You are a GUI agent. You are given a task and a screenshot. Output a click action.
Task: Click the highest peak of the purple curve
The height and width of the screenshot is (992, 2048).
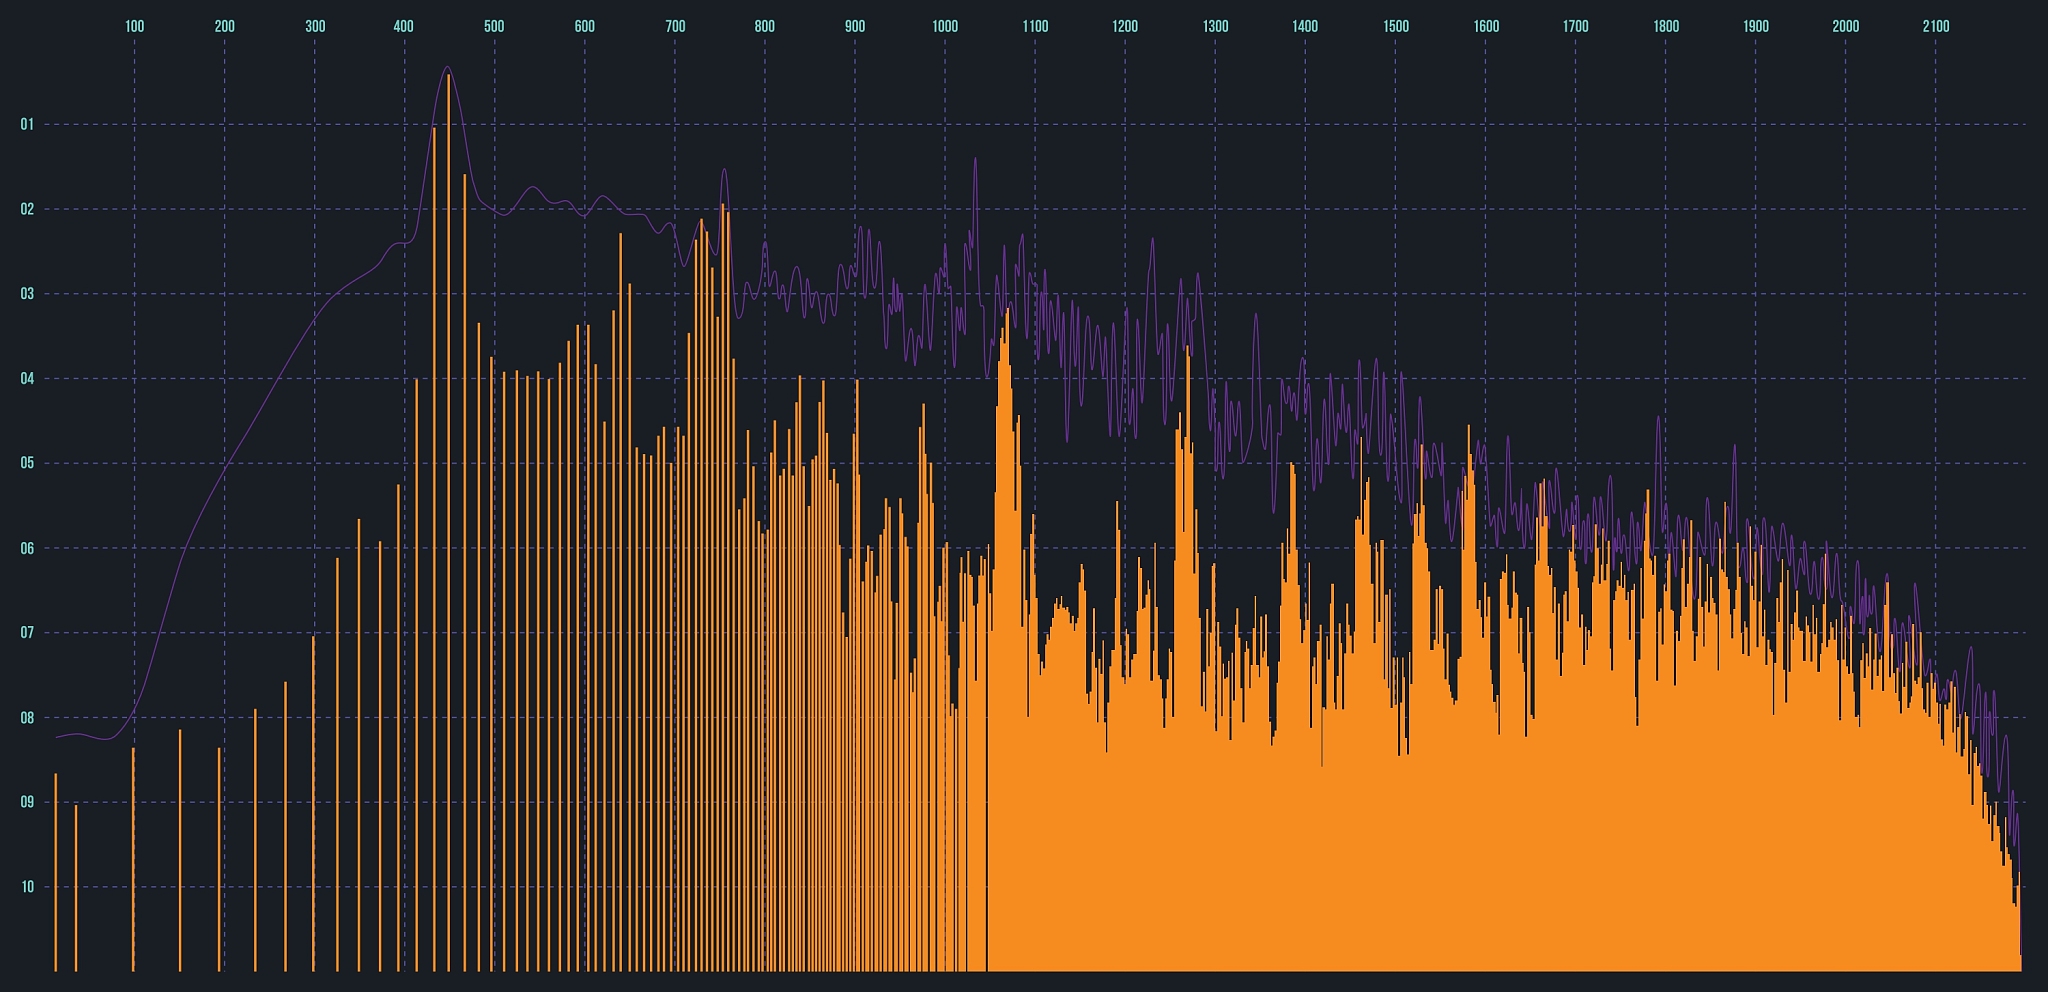click(x=447, y=67)
